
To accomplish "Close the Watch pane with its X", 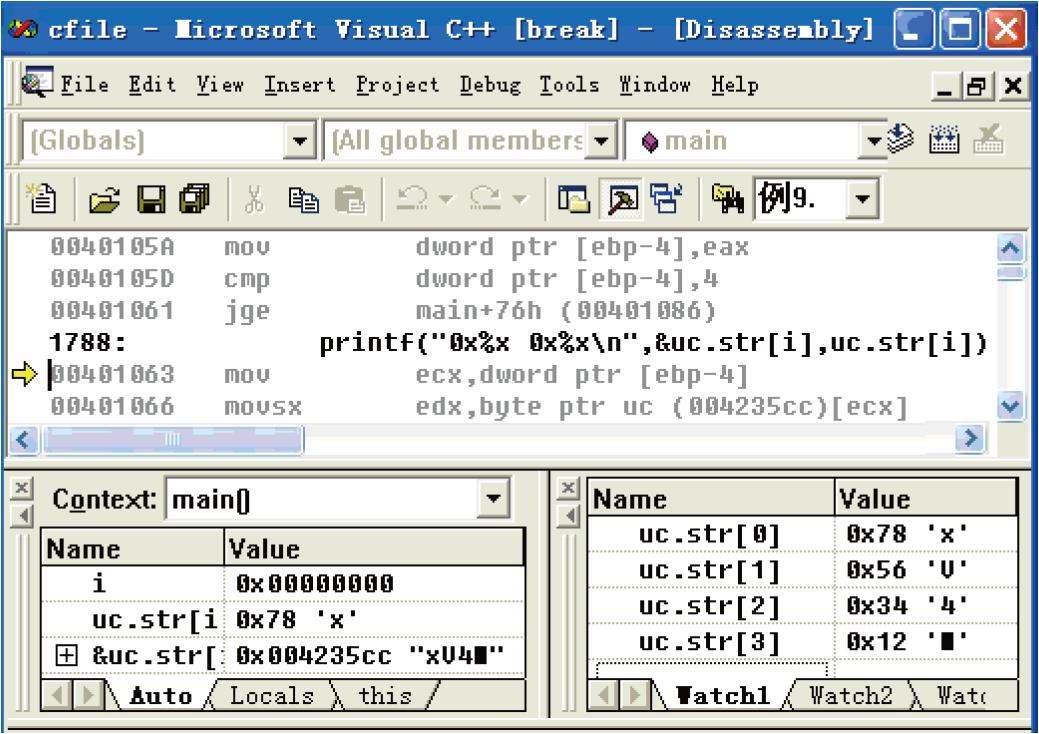I will point(567,488).
